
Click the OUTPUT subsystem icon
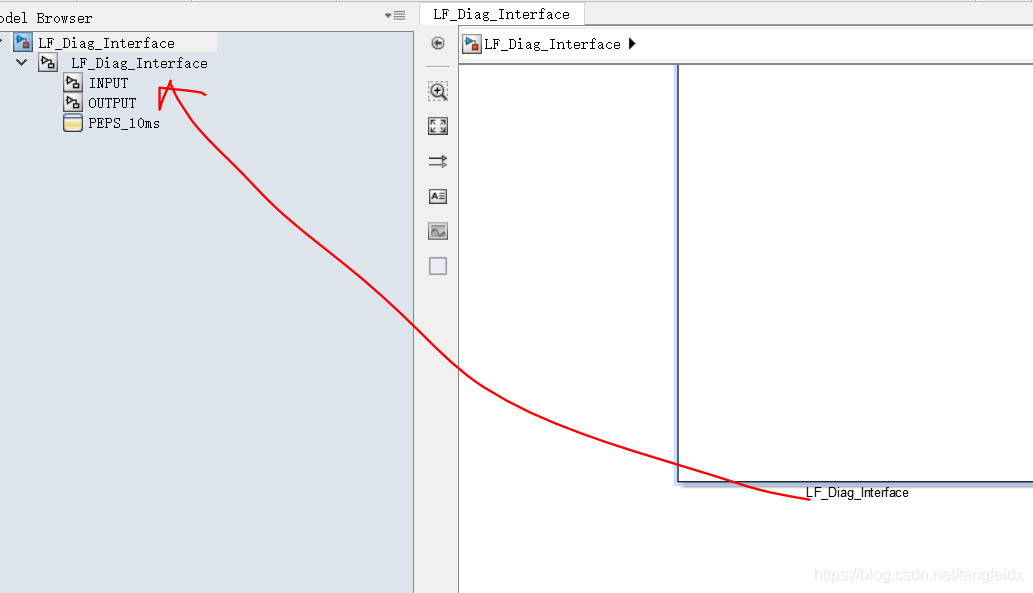pyautogui.click(x=72, y=102)
